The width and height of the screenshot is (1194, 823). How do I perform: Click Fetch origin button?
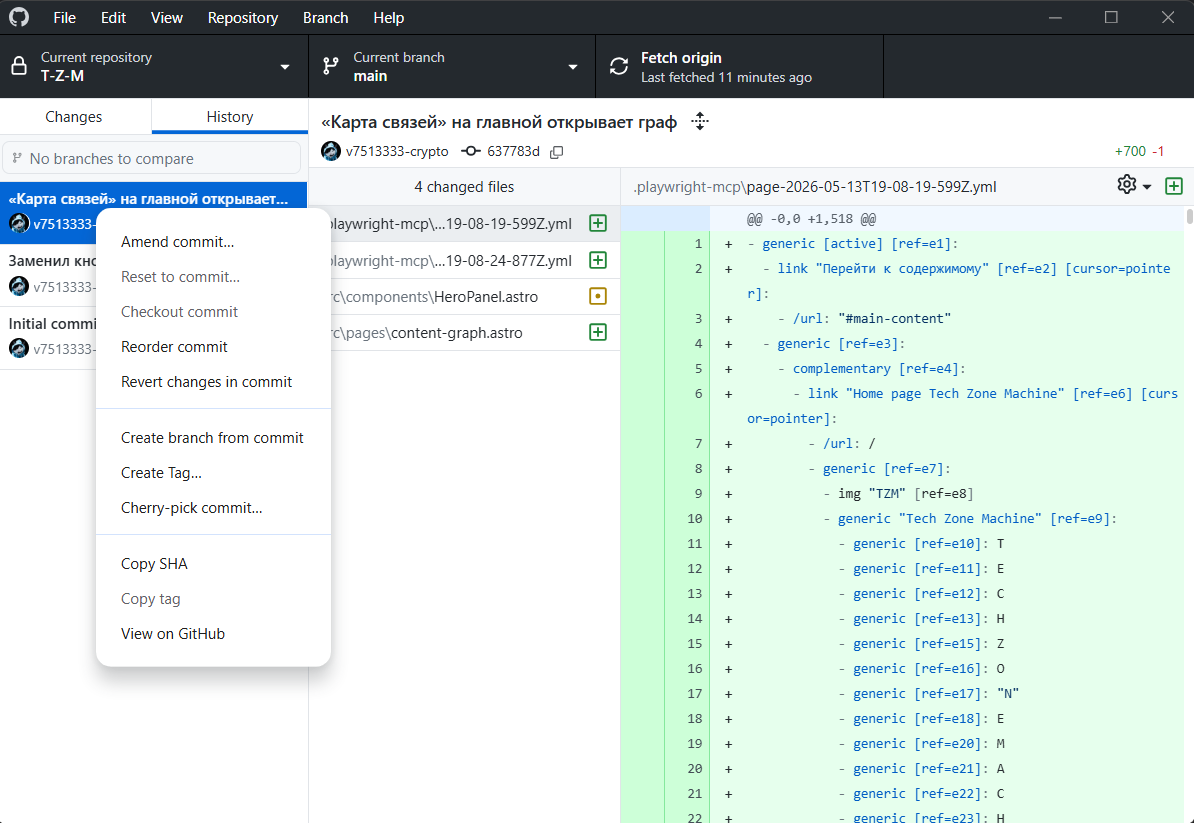click(x=739, y=66)
